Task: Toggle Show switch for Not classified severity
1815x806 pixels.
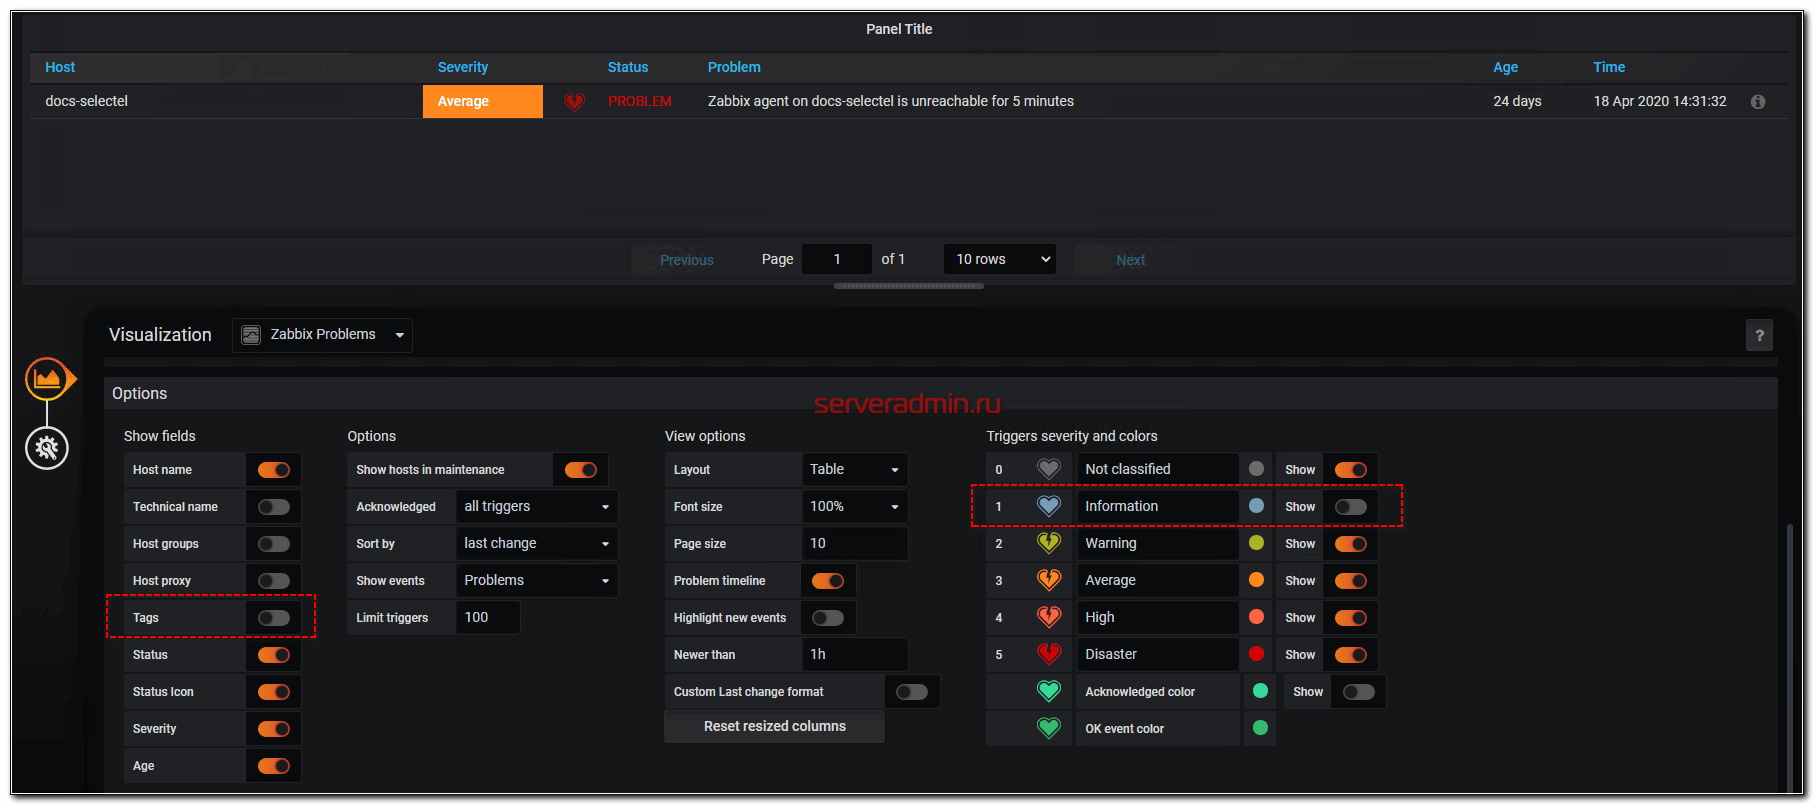Action: 1351,470
